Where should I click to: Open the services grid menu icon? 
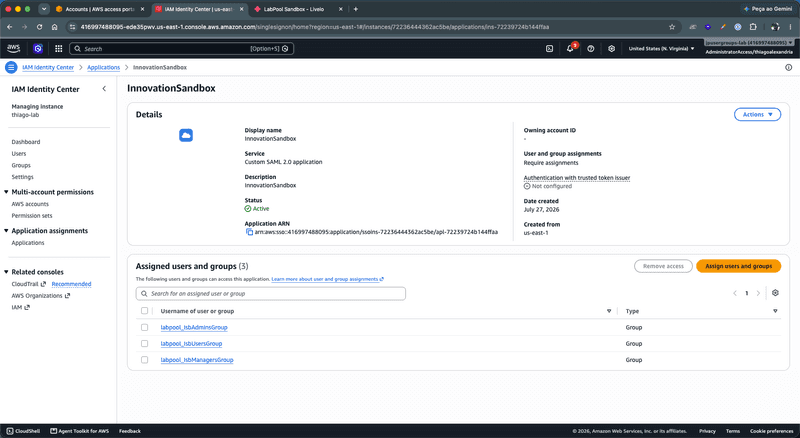tap(59, 48)
